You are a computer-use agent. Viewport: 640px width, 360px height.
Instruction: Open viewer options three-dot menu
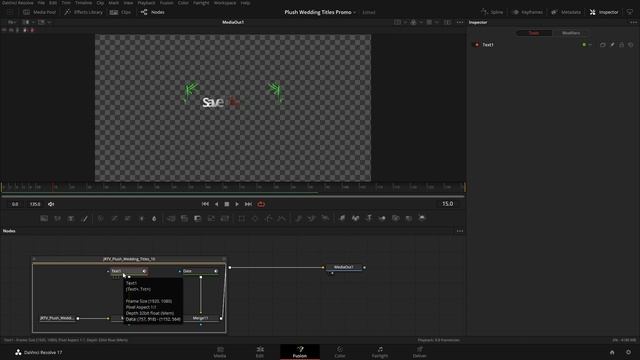tap(460, 22)
